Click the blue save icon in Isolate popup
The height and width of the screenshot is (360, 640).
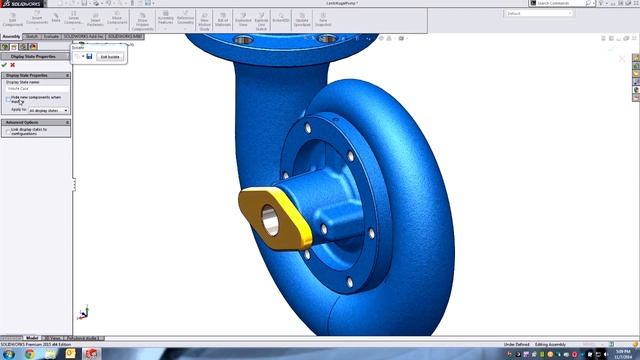[89, 56]
